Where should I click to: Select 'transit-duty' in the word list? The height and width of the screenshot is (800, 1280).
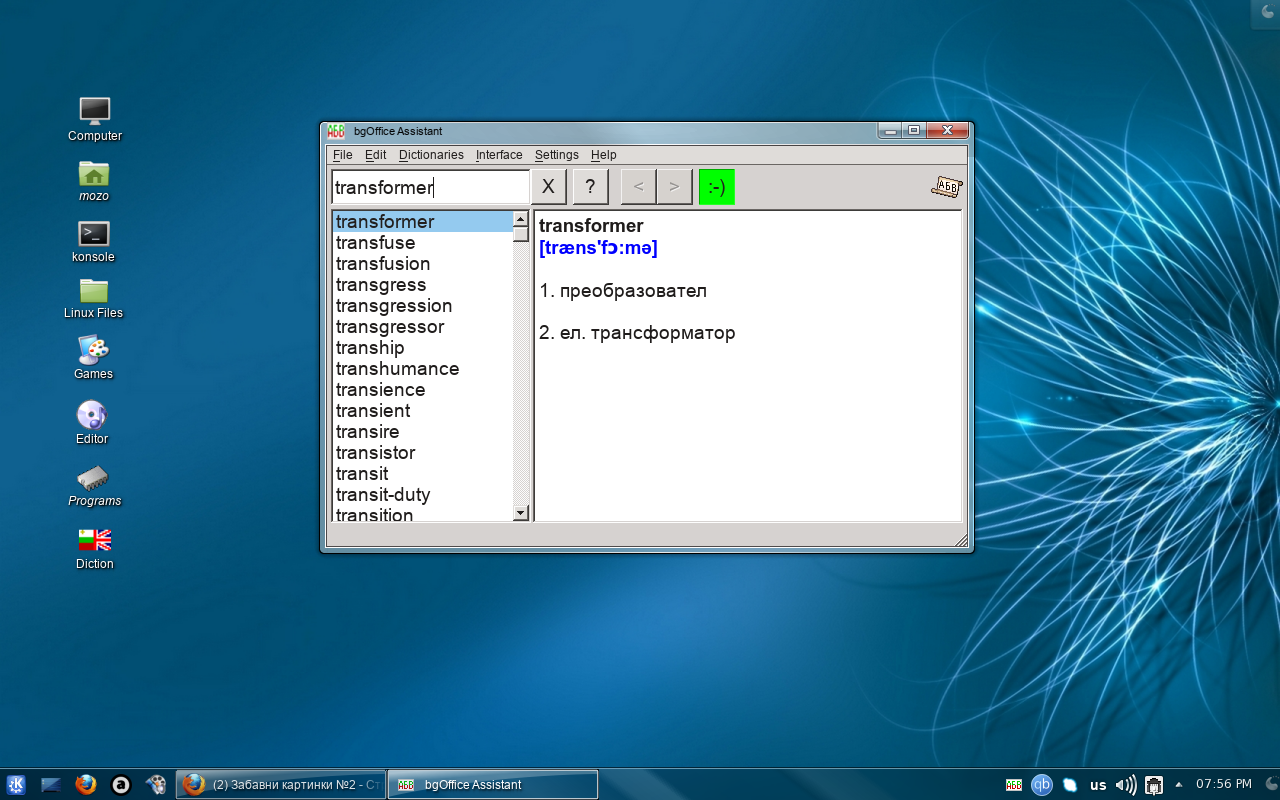point(422,495)
